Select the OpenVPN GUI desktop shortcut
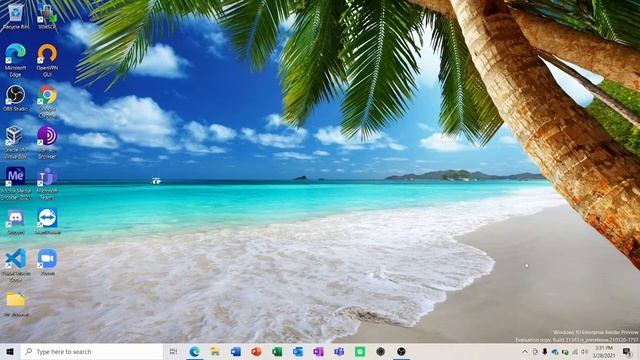The height and width of the screenshot is (360, 640). (47, 60)
